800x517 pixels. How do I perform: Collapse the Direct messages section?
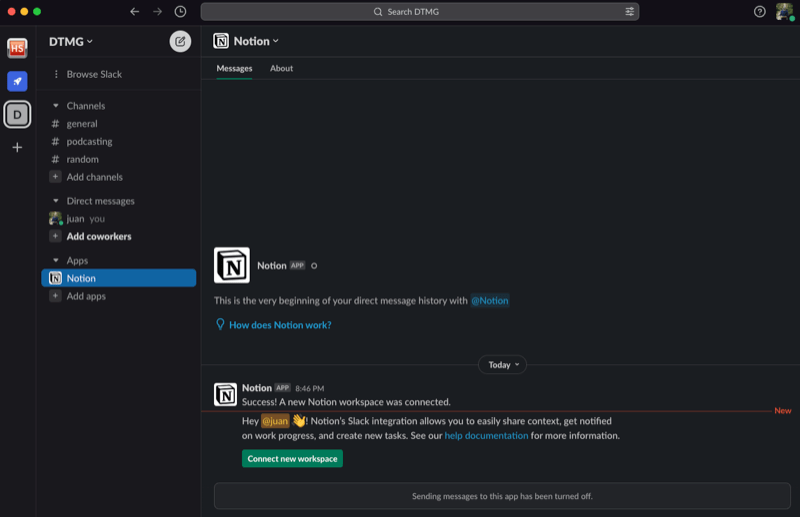point(56,201)
